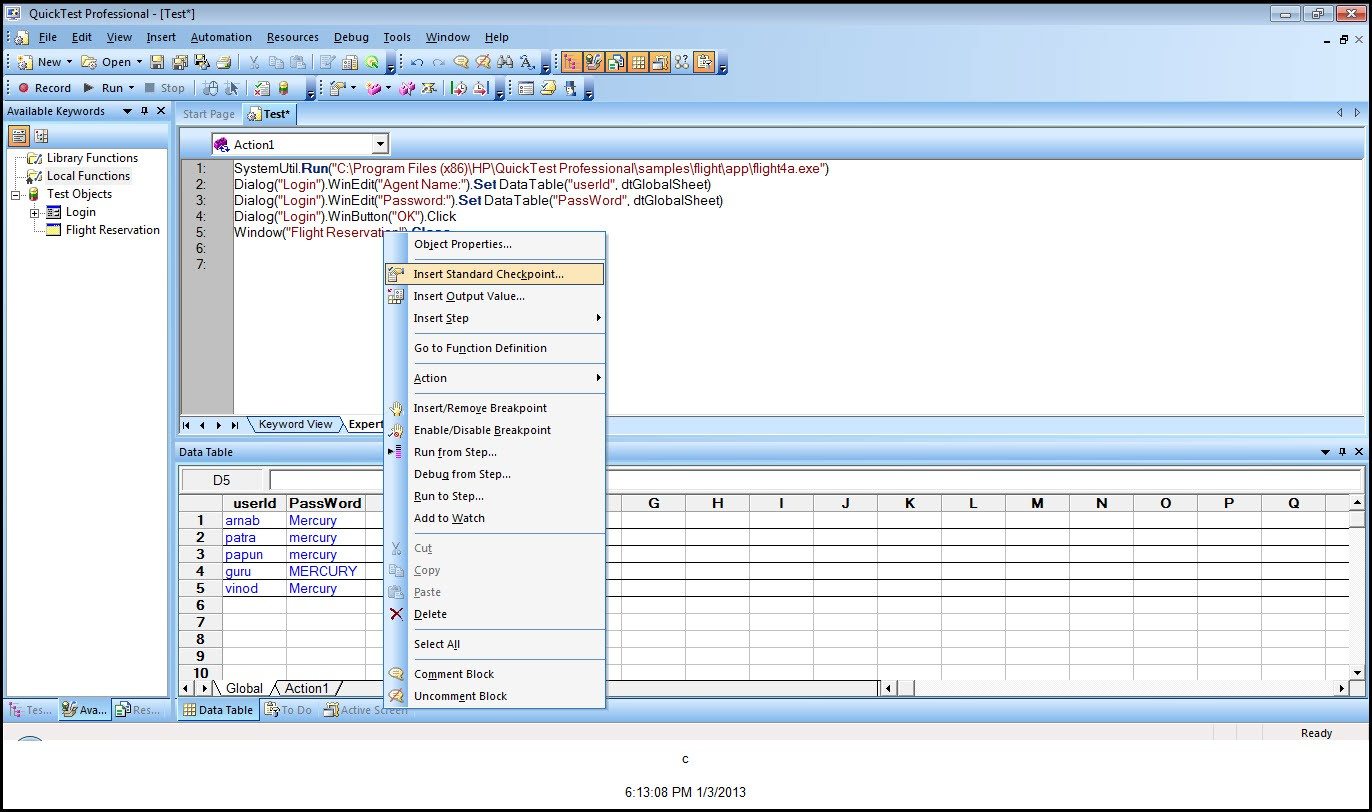The height and width of the screenshot is (812, 1372).
Task: Switch to the Start Page tab
Action: (209, 114)
